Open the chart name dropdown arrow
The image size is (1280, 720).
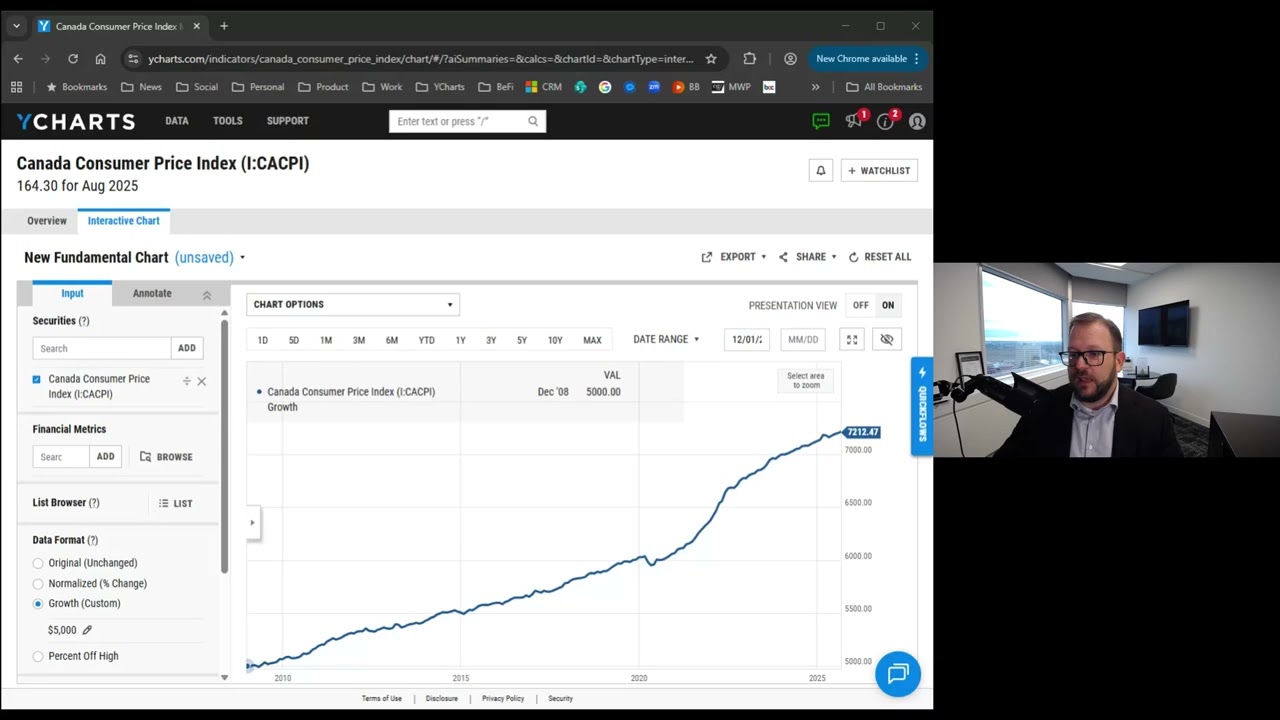point(242,258)
